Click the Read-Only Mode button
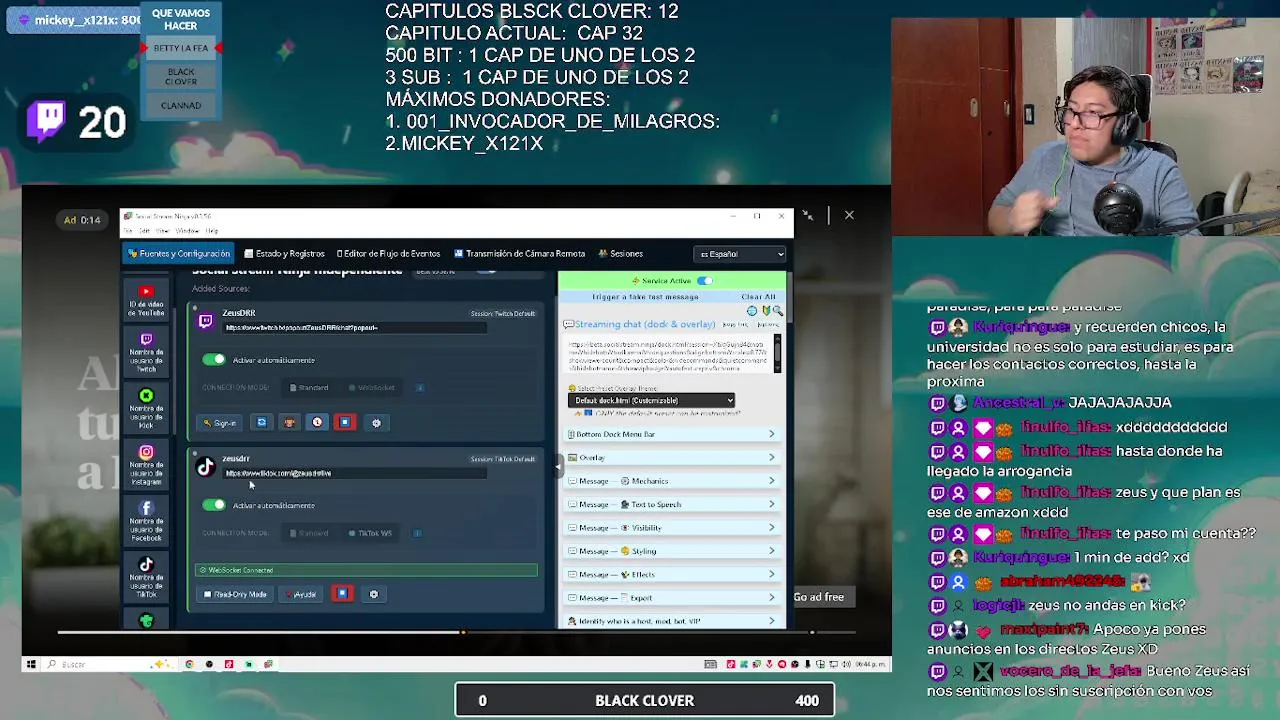The width and height of the screenshot is (1280, 720). click(235, 594)
